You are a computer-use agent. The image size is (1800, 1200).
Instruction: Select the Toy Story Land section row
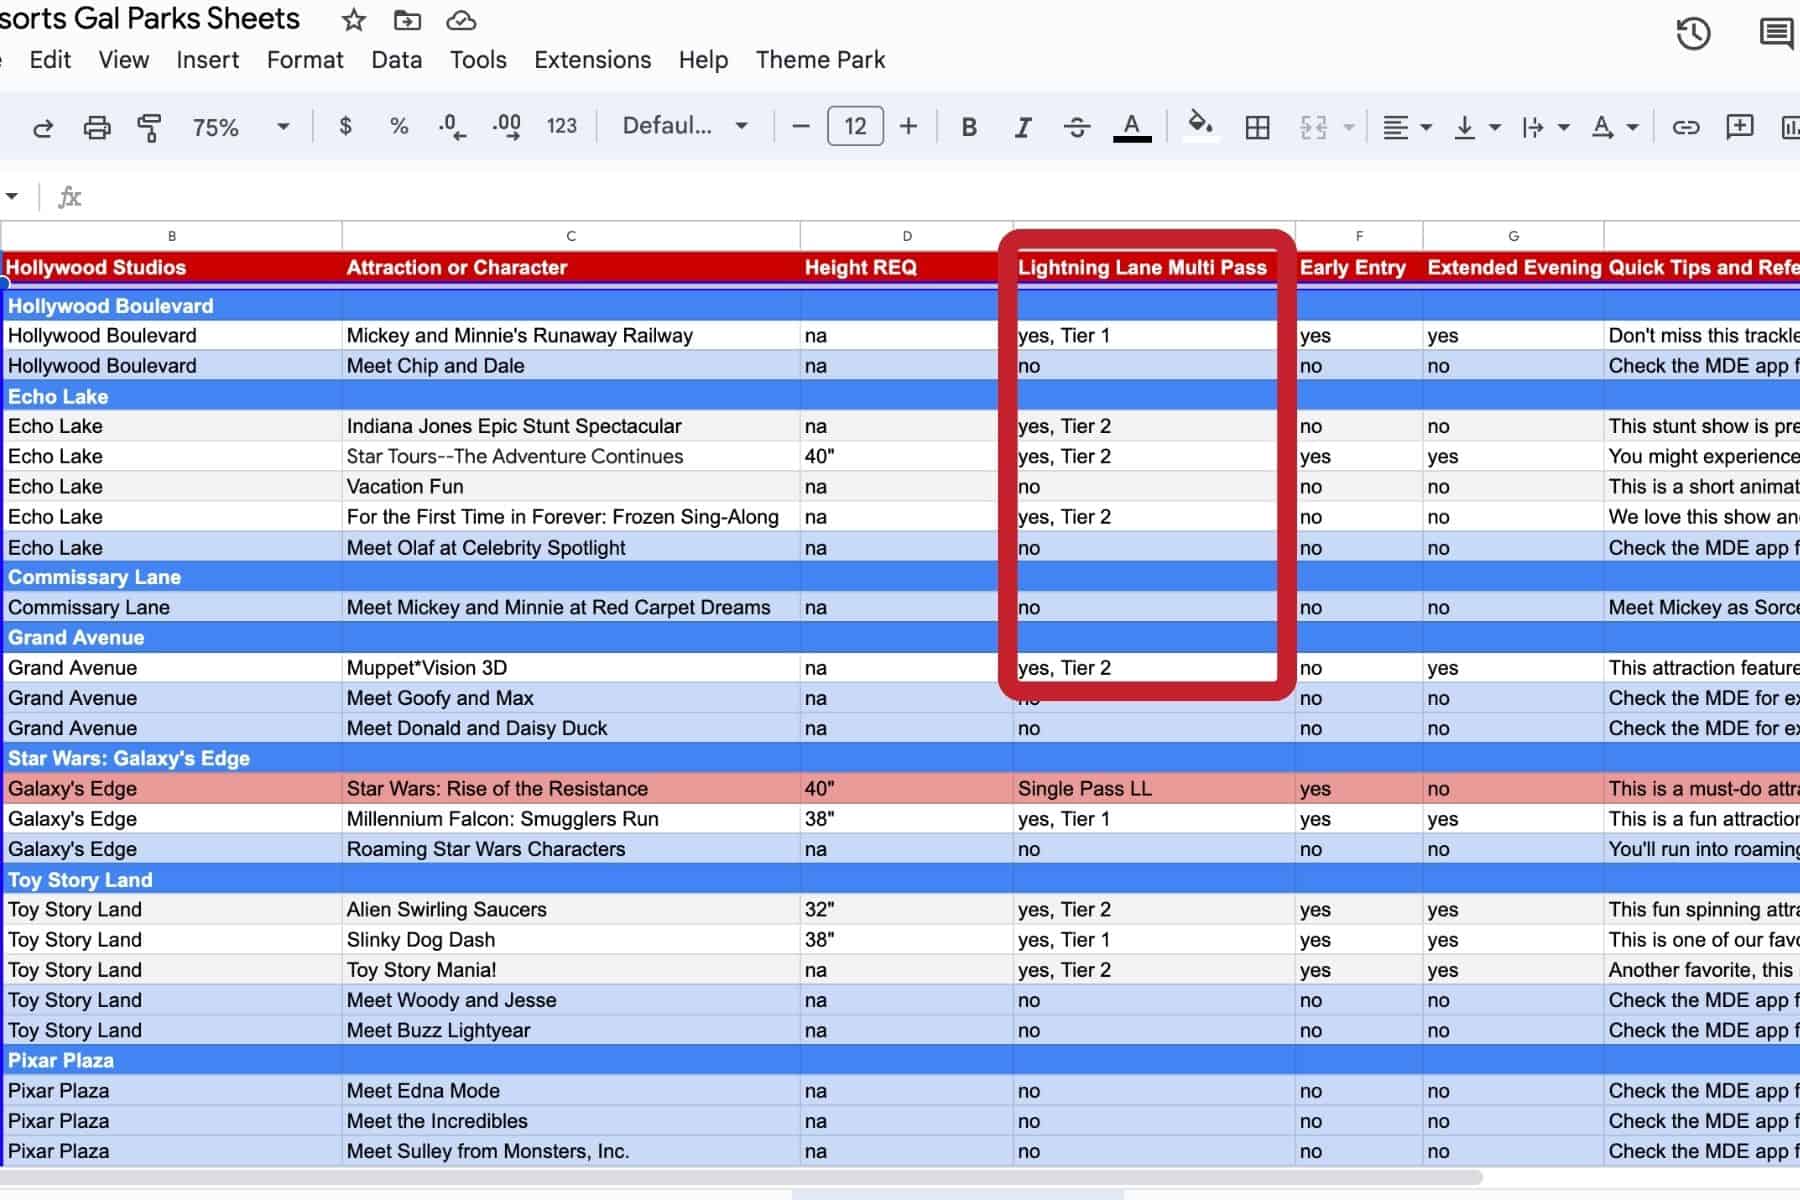point(900,879)
